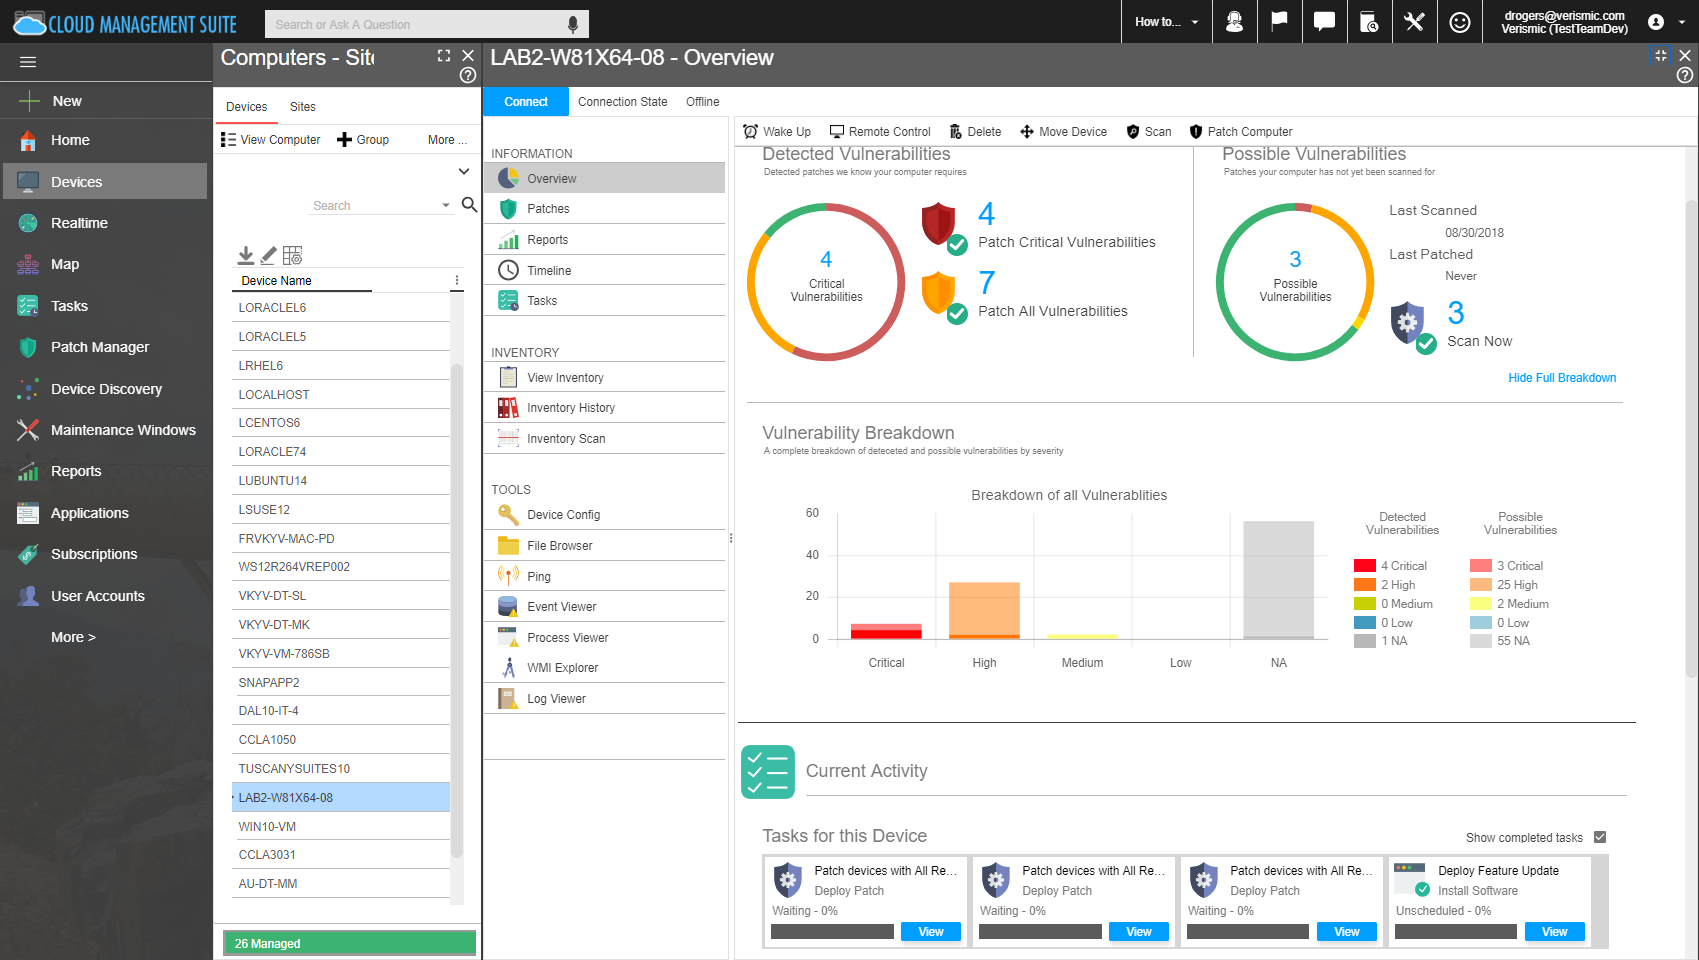Viewport: 1699px width, 960px height.
Task: Click the 4 Critical red legend swatch
Action: point(1365,566)
